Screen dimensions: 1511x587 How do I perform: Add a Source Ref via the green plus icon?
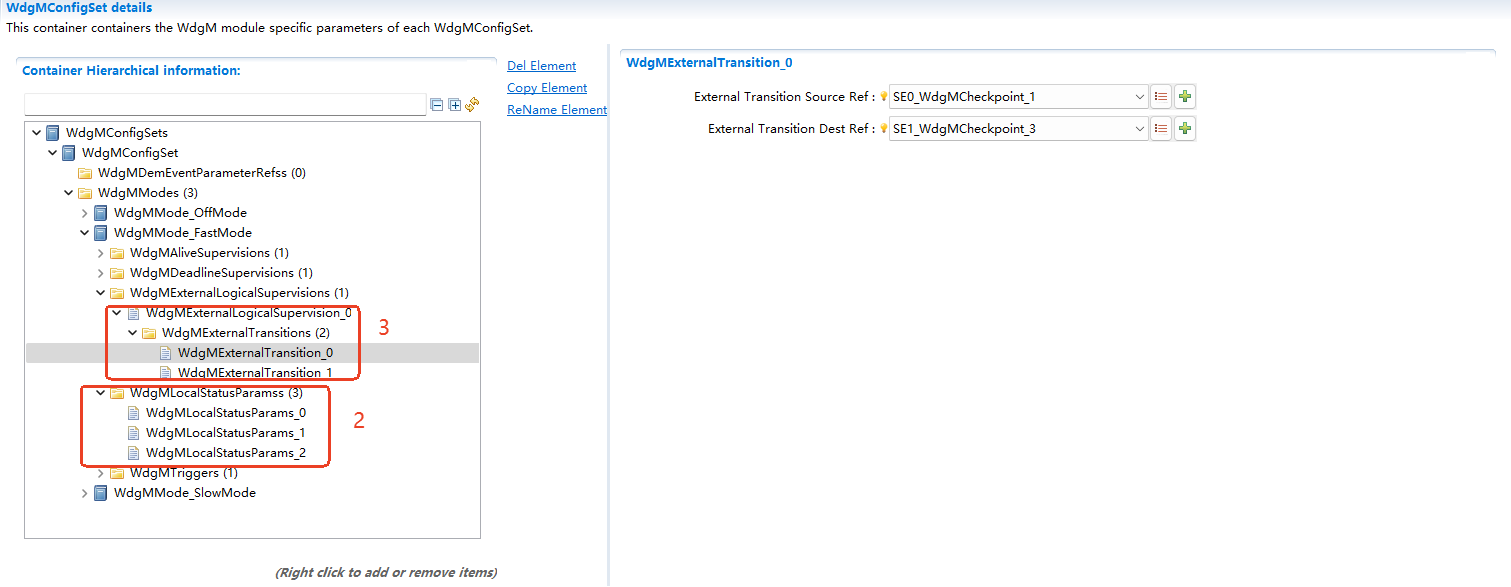(x=1184, y=96)
